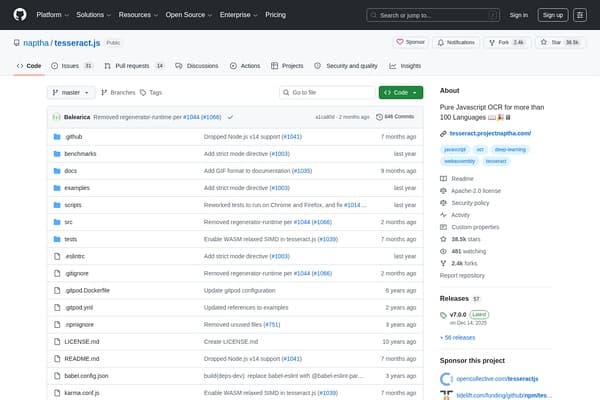Viewport: 600px width, 400px height.
Task: Click the .github folder icon
Action: coord(57,137)
